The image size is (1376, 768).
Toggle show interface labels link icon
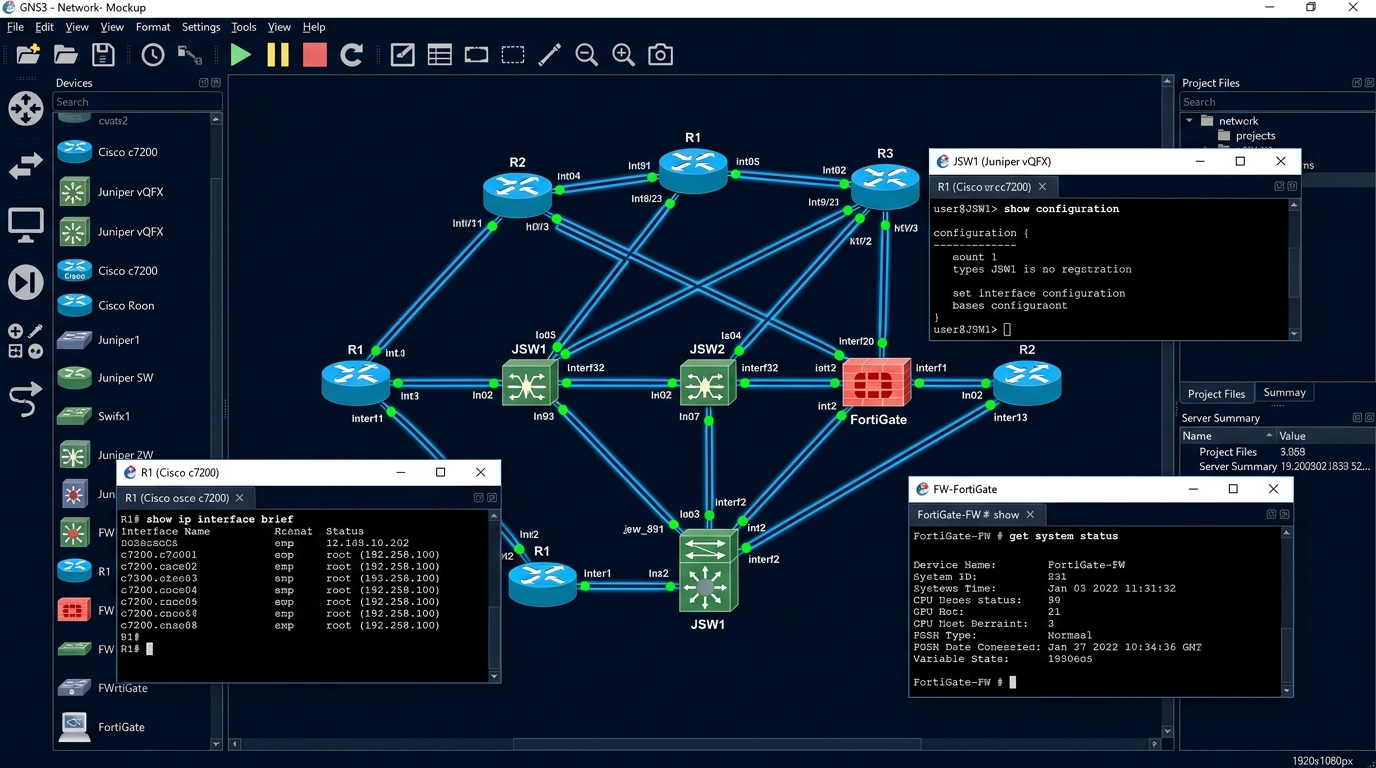click(x=189, y=54)
